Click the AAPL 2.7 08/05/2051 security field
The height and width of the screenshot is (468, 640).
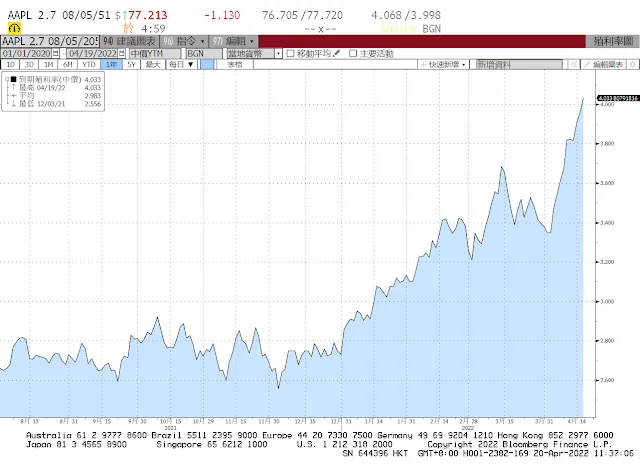coord(50,41)
